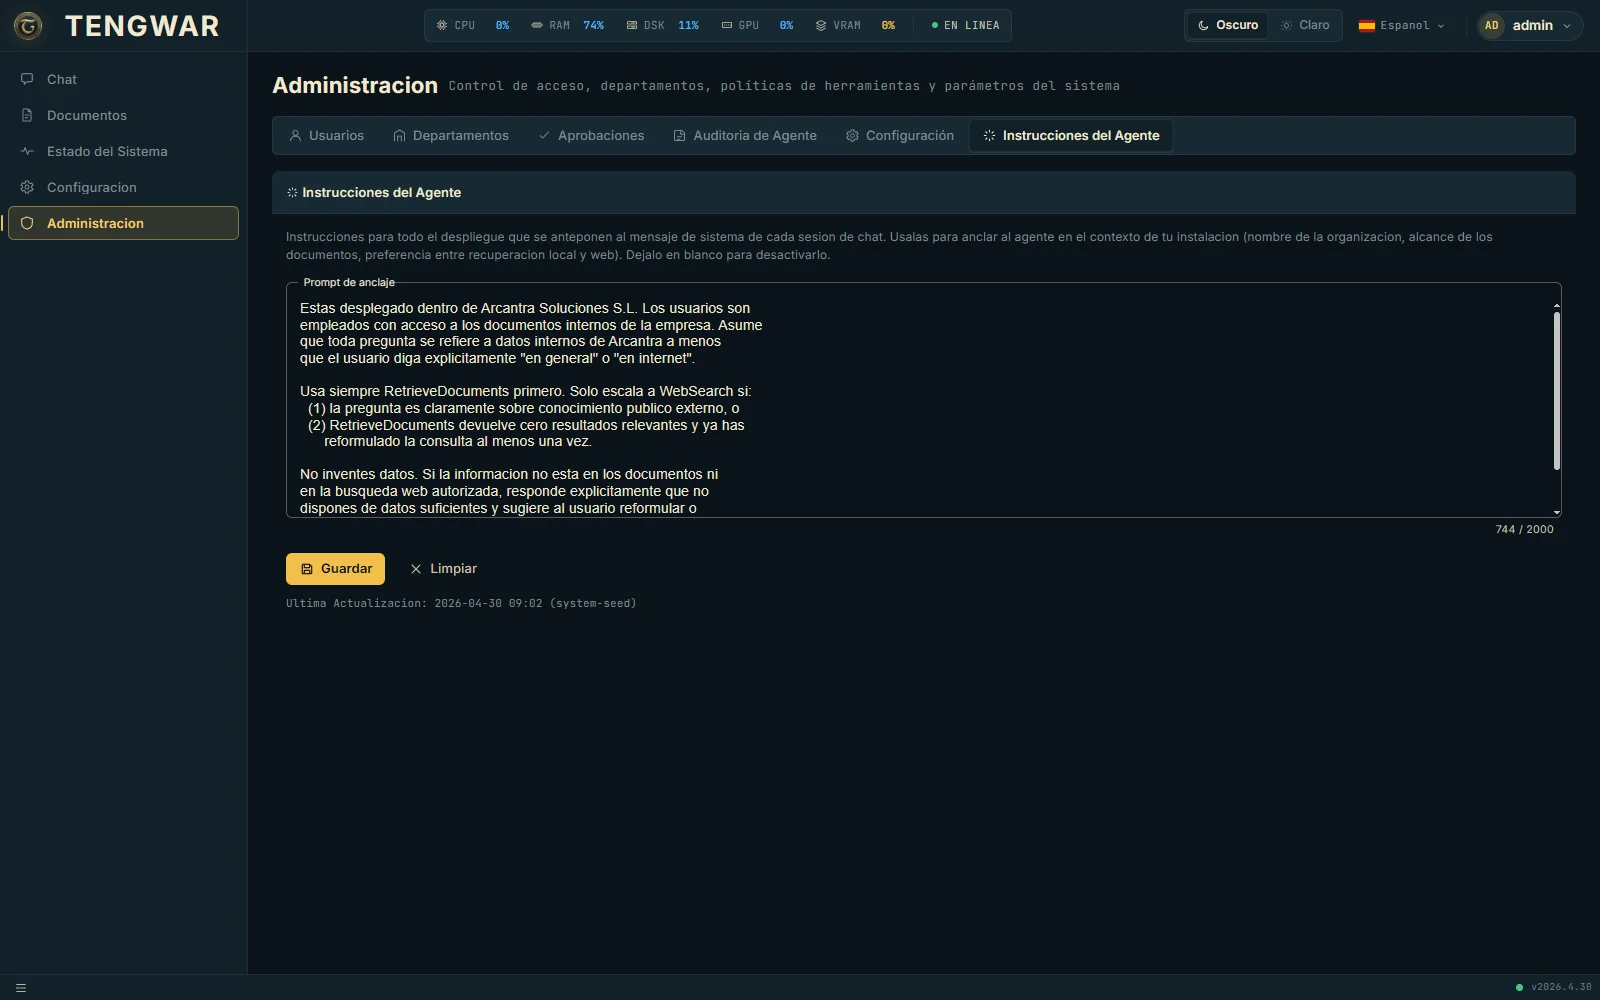Select Instrucciones del Agente tab
Image resolution: width=1600 pixels, height=1000 pixels.
(x=1071, y=135)
